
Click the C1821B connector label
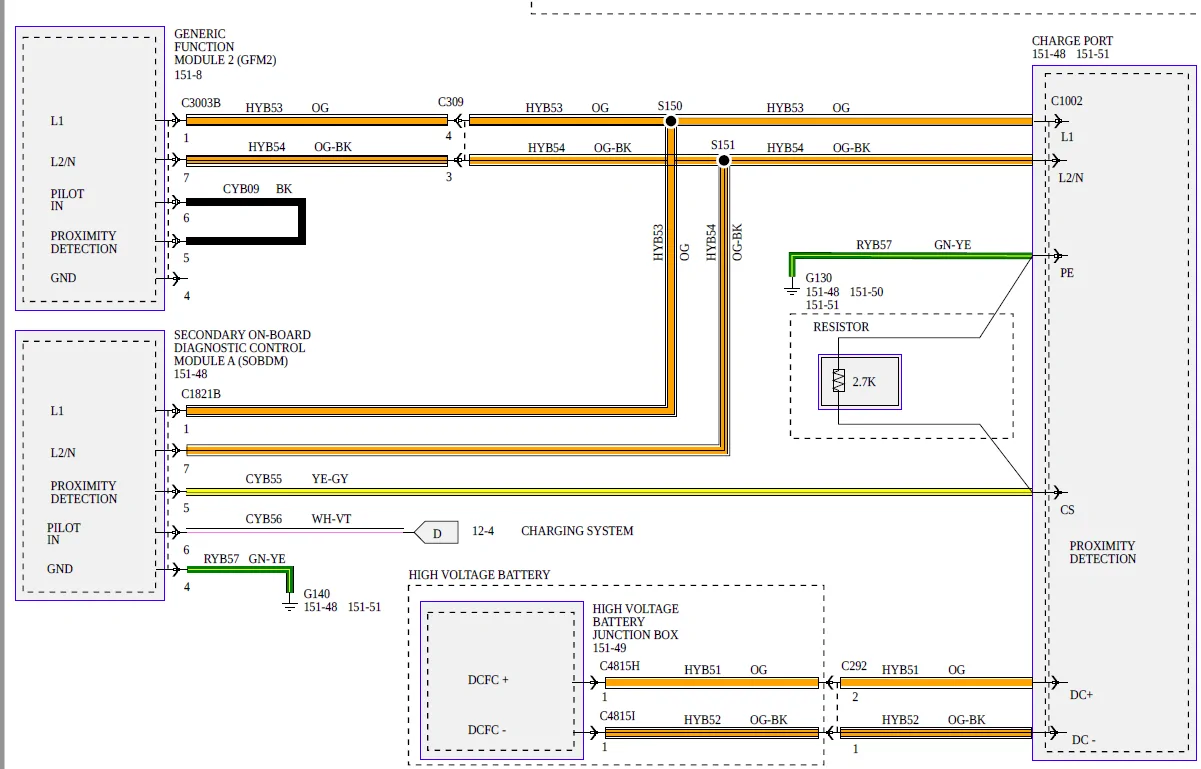tap(201, 394)
